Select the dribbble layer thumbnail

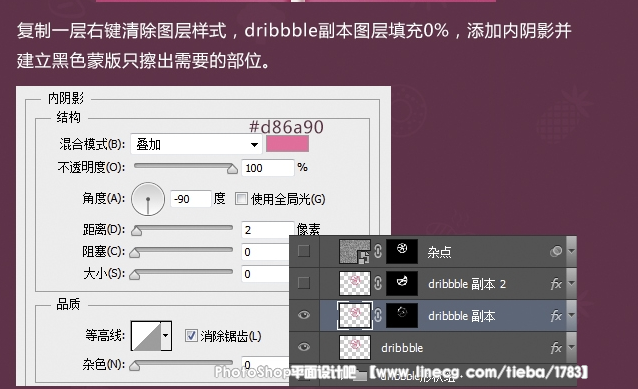355,347
